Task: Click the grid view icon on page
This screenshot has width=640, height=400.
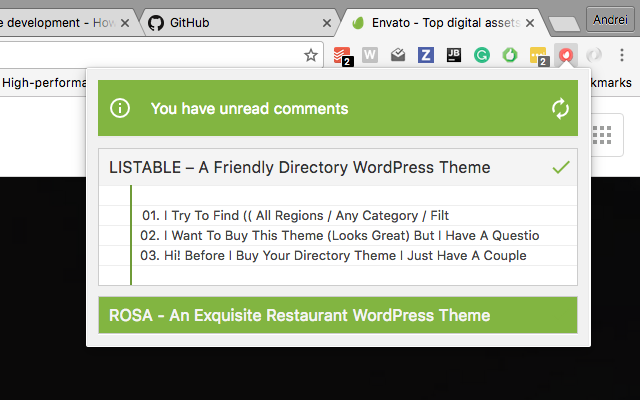Action: [x=602, y=135]
